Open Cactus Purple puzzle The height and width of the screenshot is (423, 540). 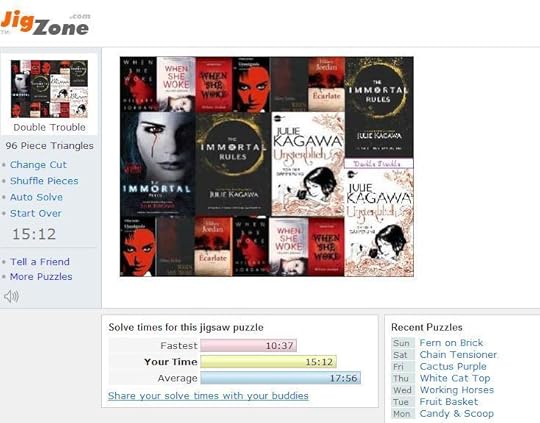tap(453, 366)
